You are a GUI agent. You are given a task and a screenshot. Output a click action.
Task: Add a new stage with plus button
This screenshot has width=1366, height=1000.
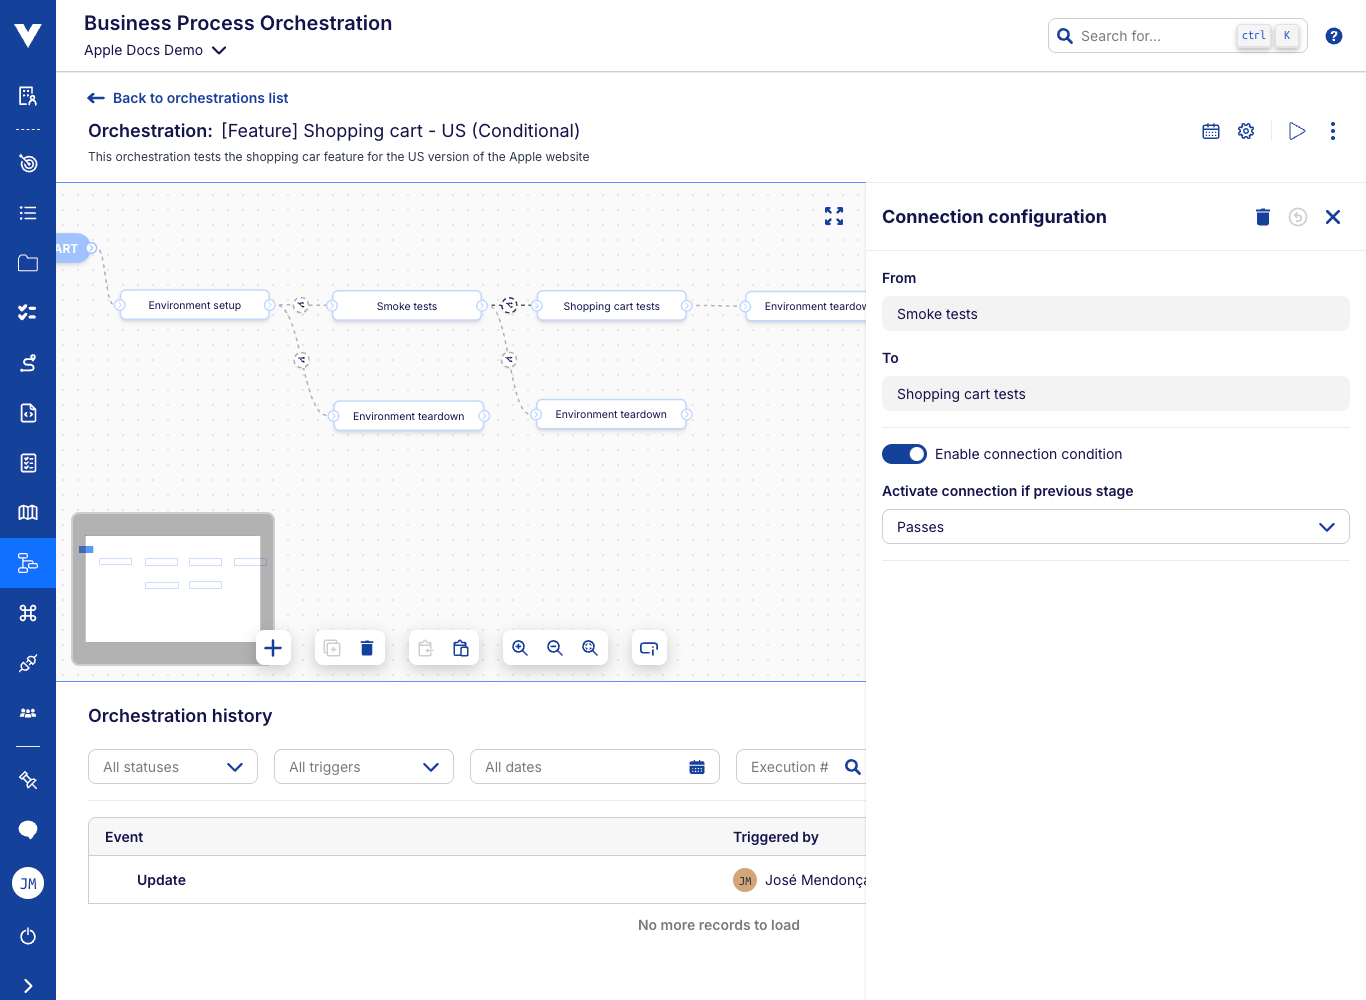pyautogui.click(x=273, y=648)
